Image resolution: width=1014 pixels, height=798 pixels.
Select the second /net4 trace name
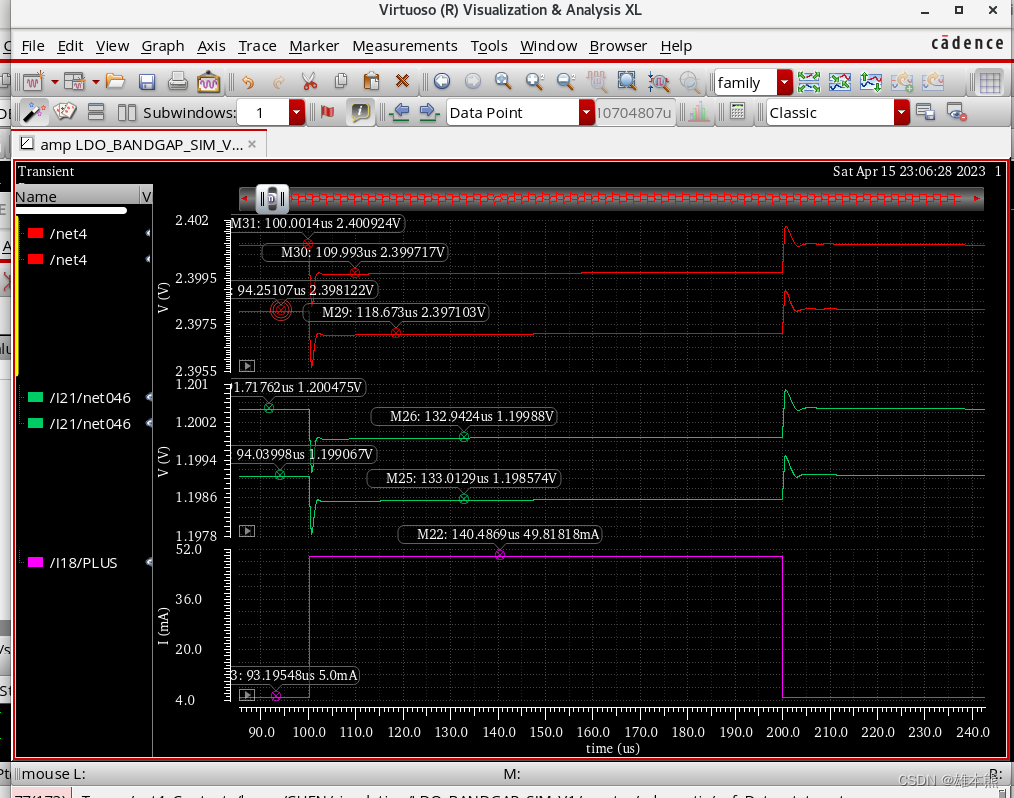click(x=68, y=260)
